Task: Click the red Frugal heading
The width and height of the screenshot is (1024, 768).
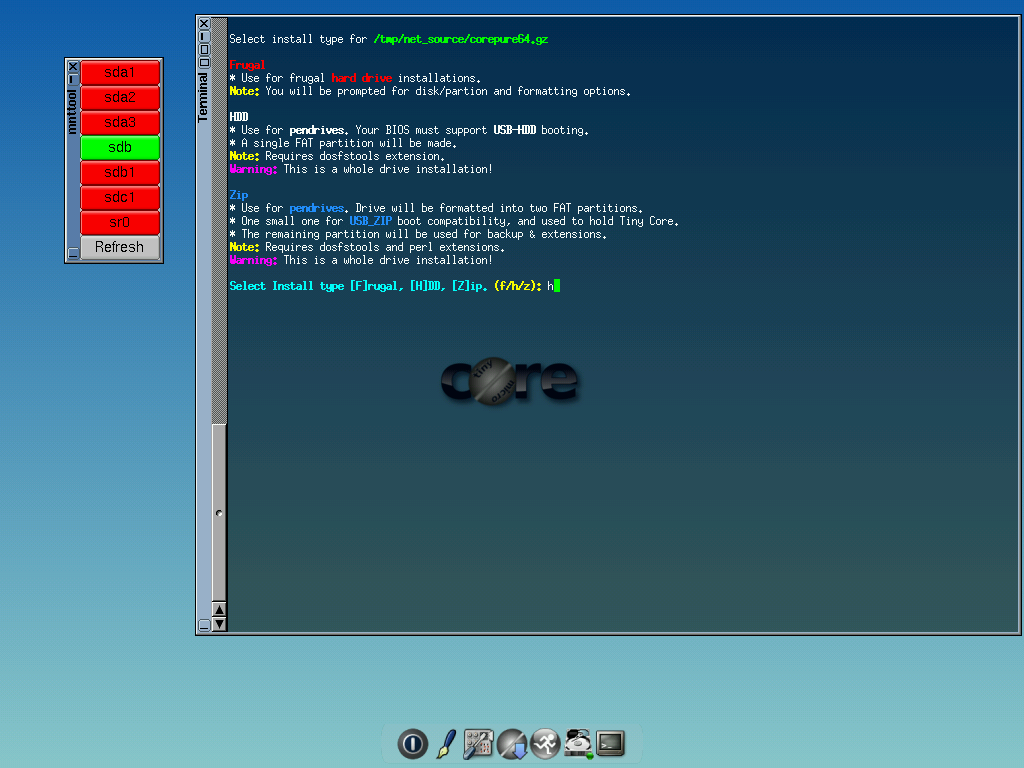Action: point(247,65)
